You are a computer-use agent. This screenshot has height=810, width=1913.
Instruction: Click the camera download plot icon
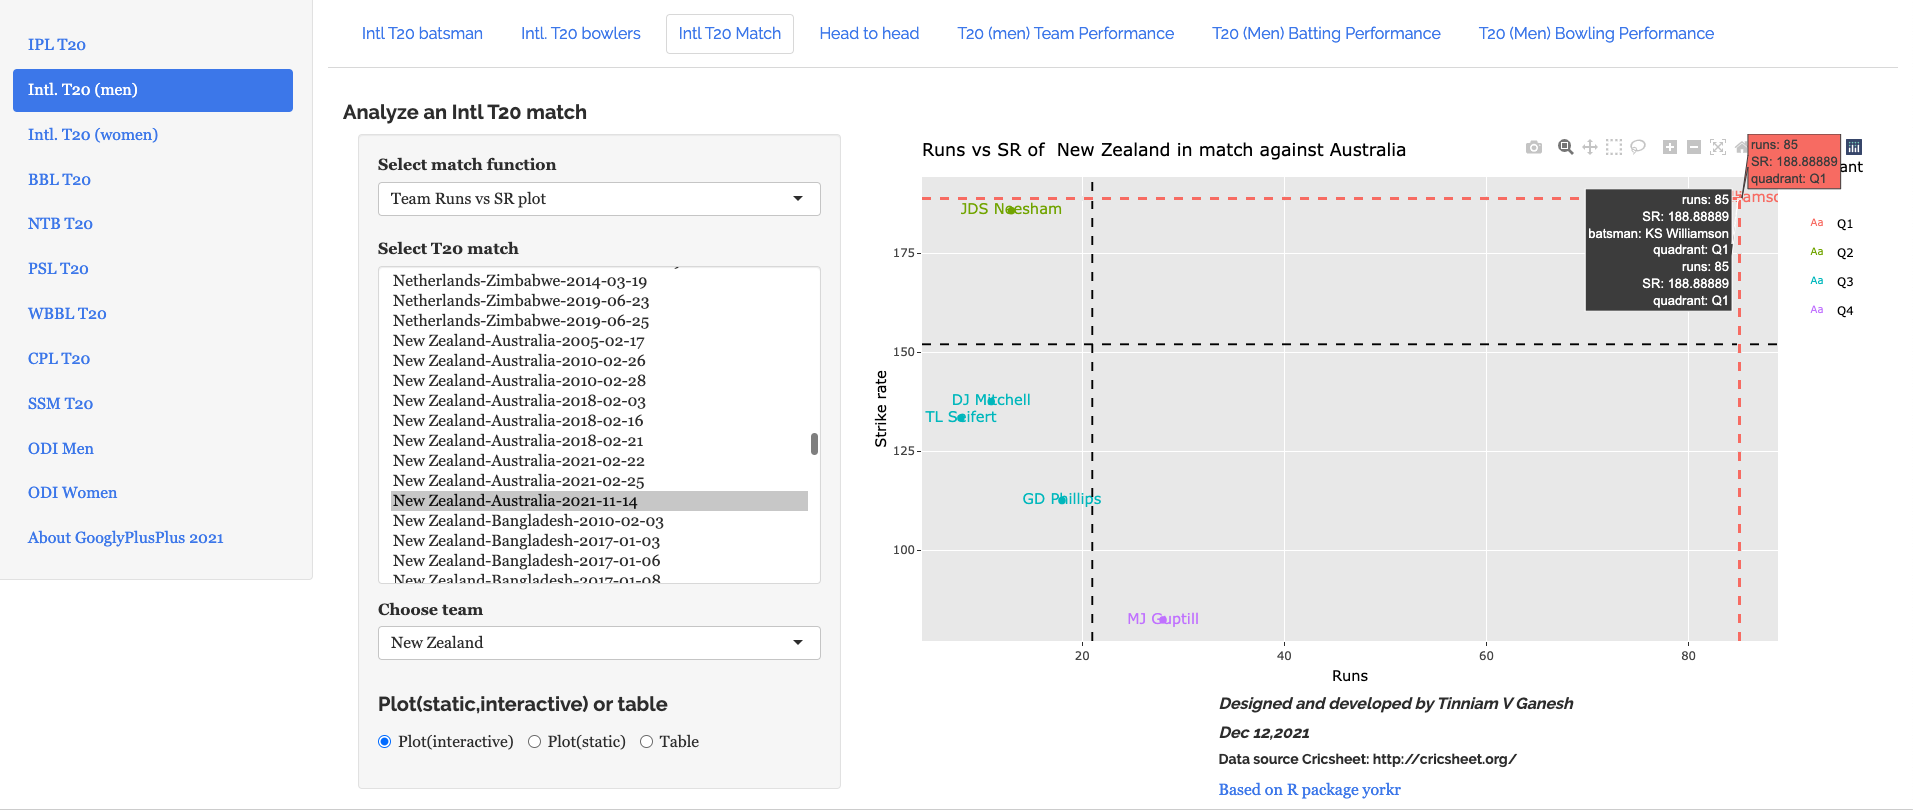tap(1533, 147)
